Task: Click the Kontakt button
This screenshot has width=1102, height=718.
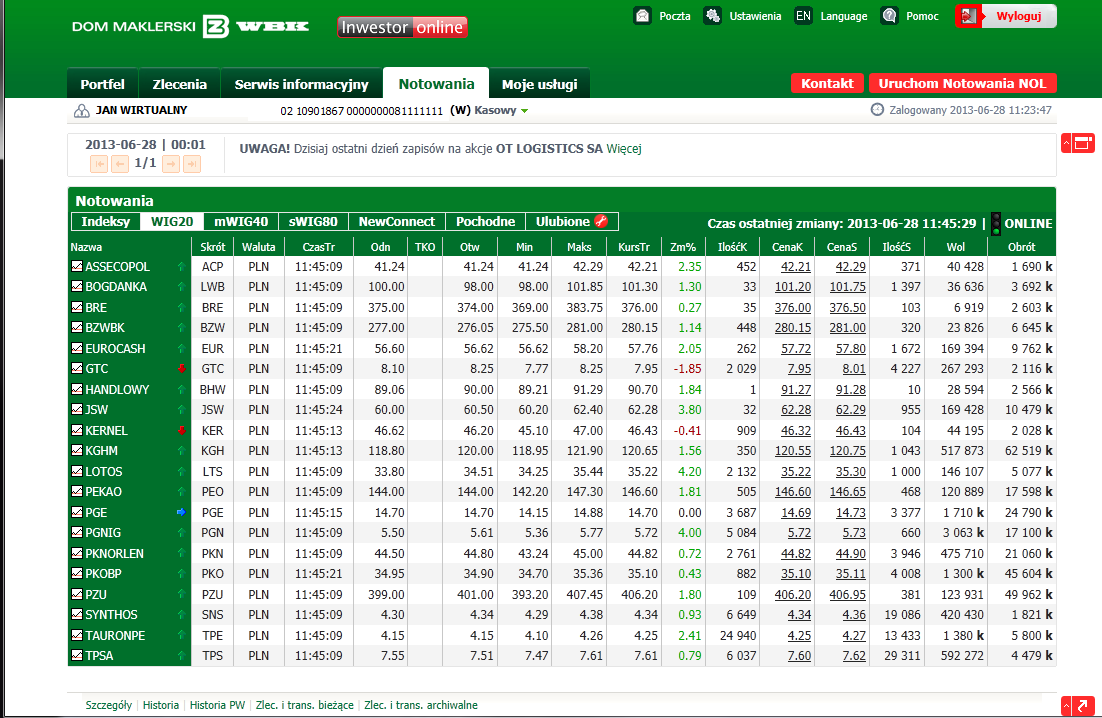Action: pos(827,83)
